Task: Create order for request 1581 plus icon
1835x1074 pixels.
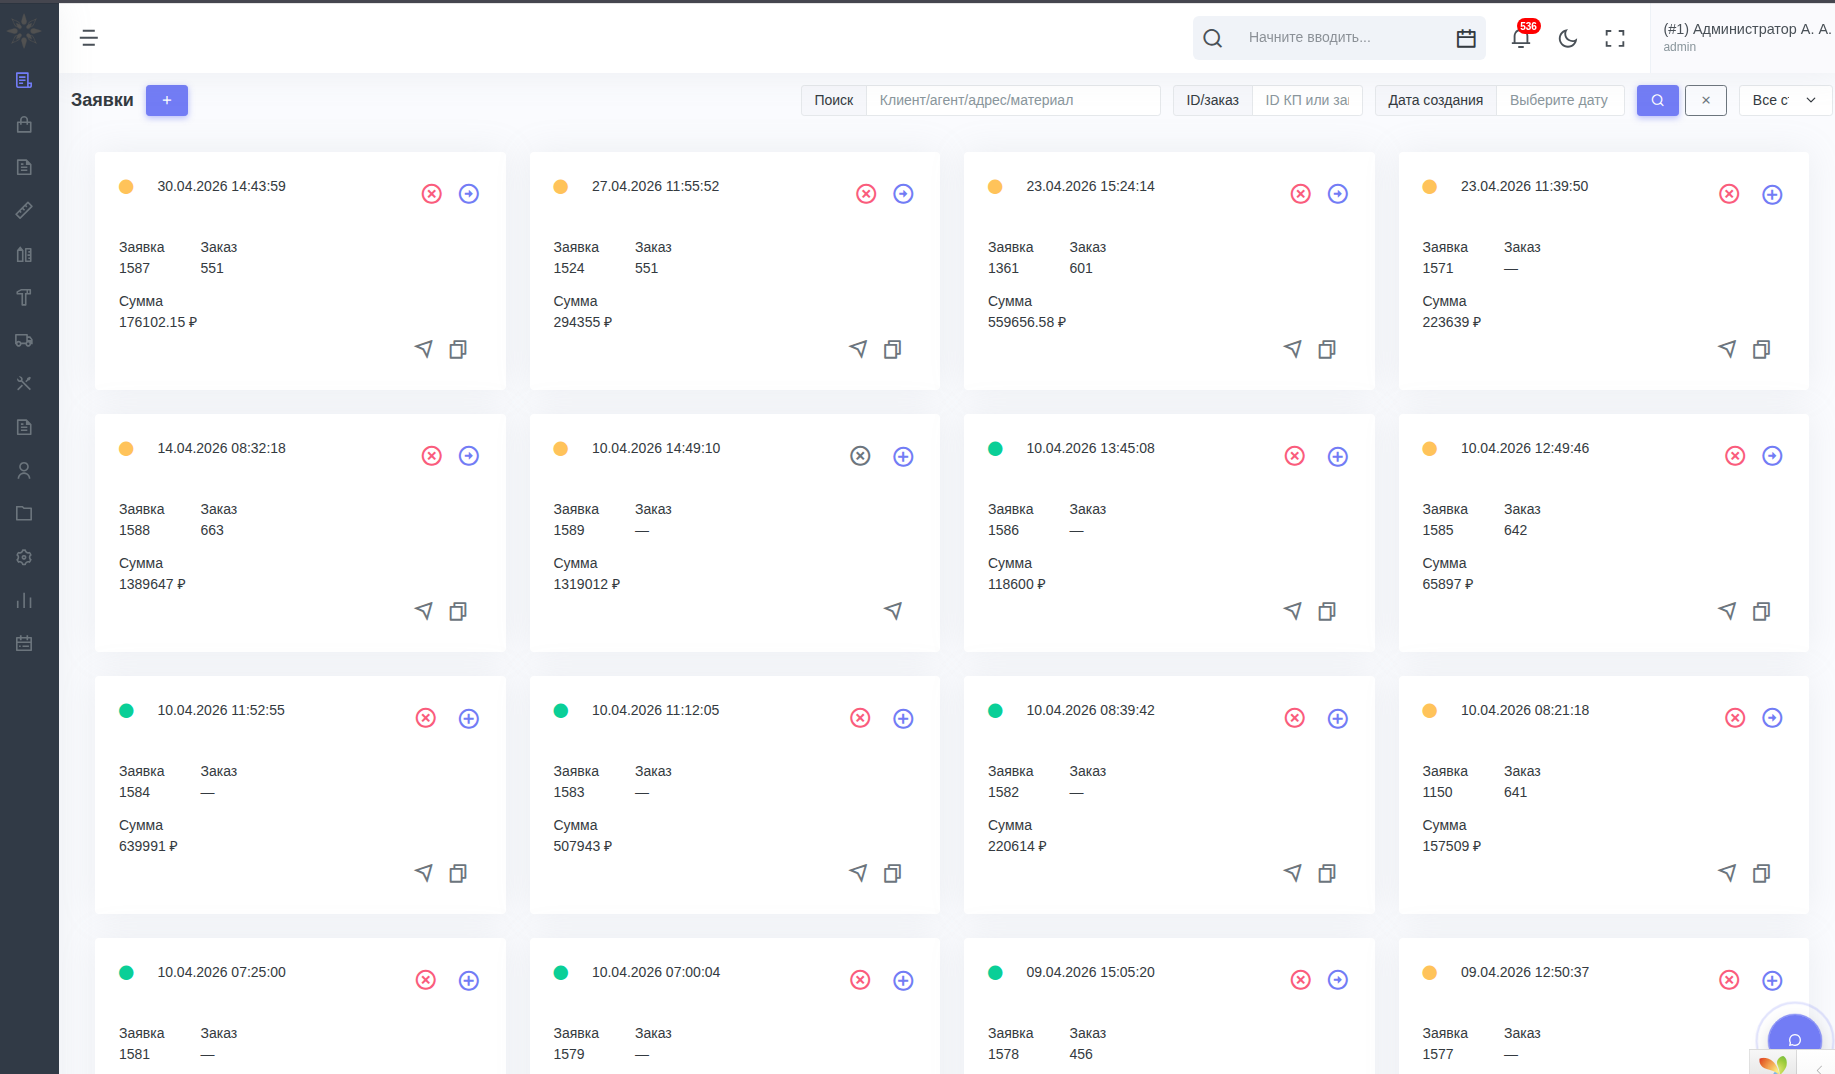Action: point(469,980)
